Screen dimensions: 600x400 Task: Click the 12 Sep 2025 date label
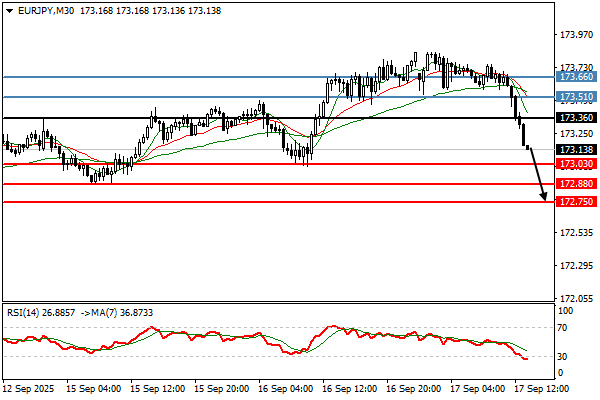pos(28,389)
